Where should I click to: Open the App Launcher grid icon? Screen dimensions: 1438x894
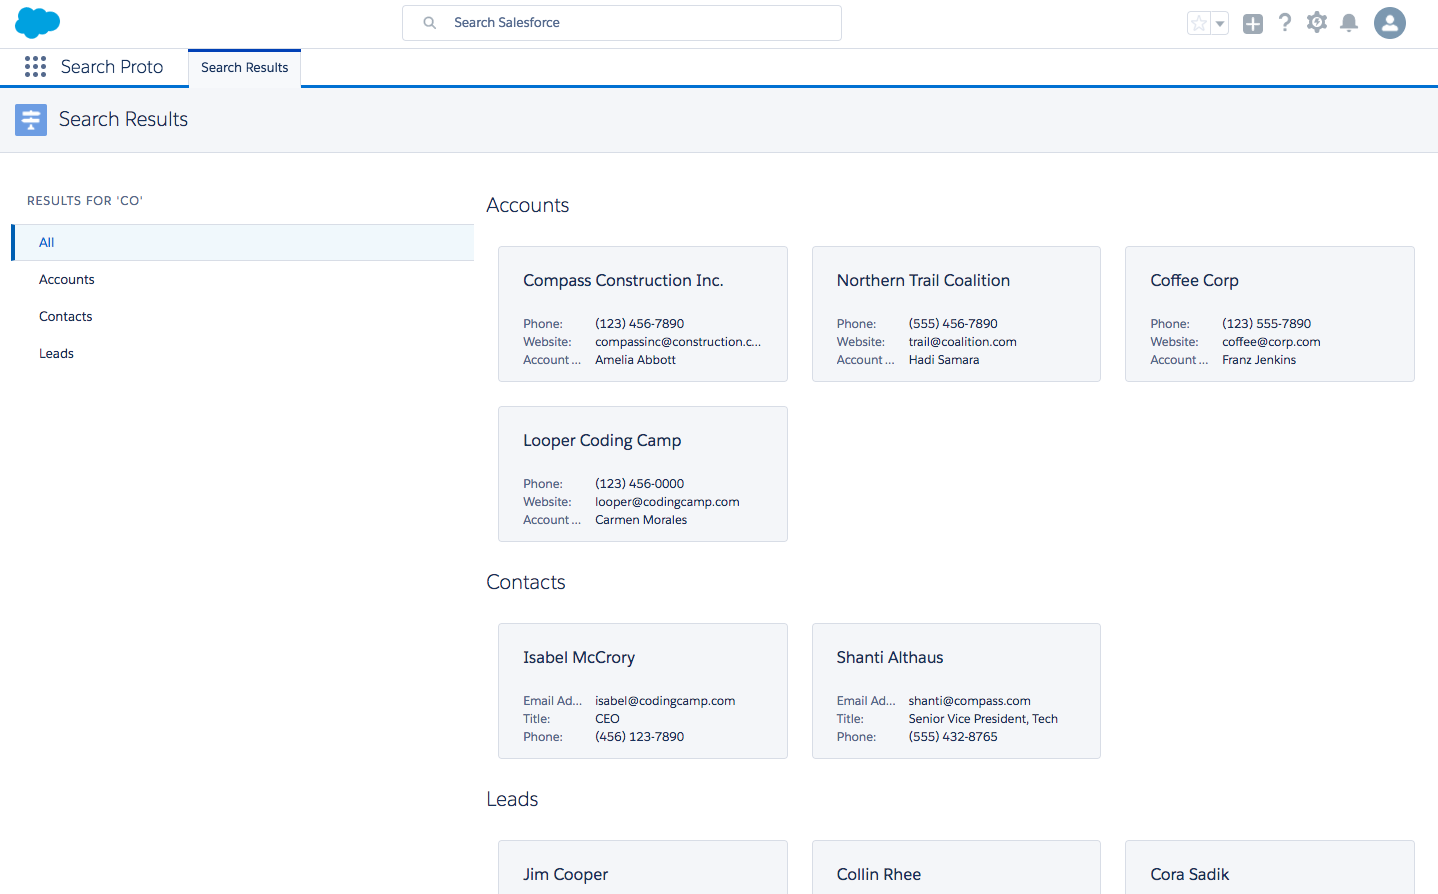pos(35,67)
